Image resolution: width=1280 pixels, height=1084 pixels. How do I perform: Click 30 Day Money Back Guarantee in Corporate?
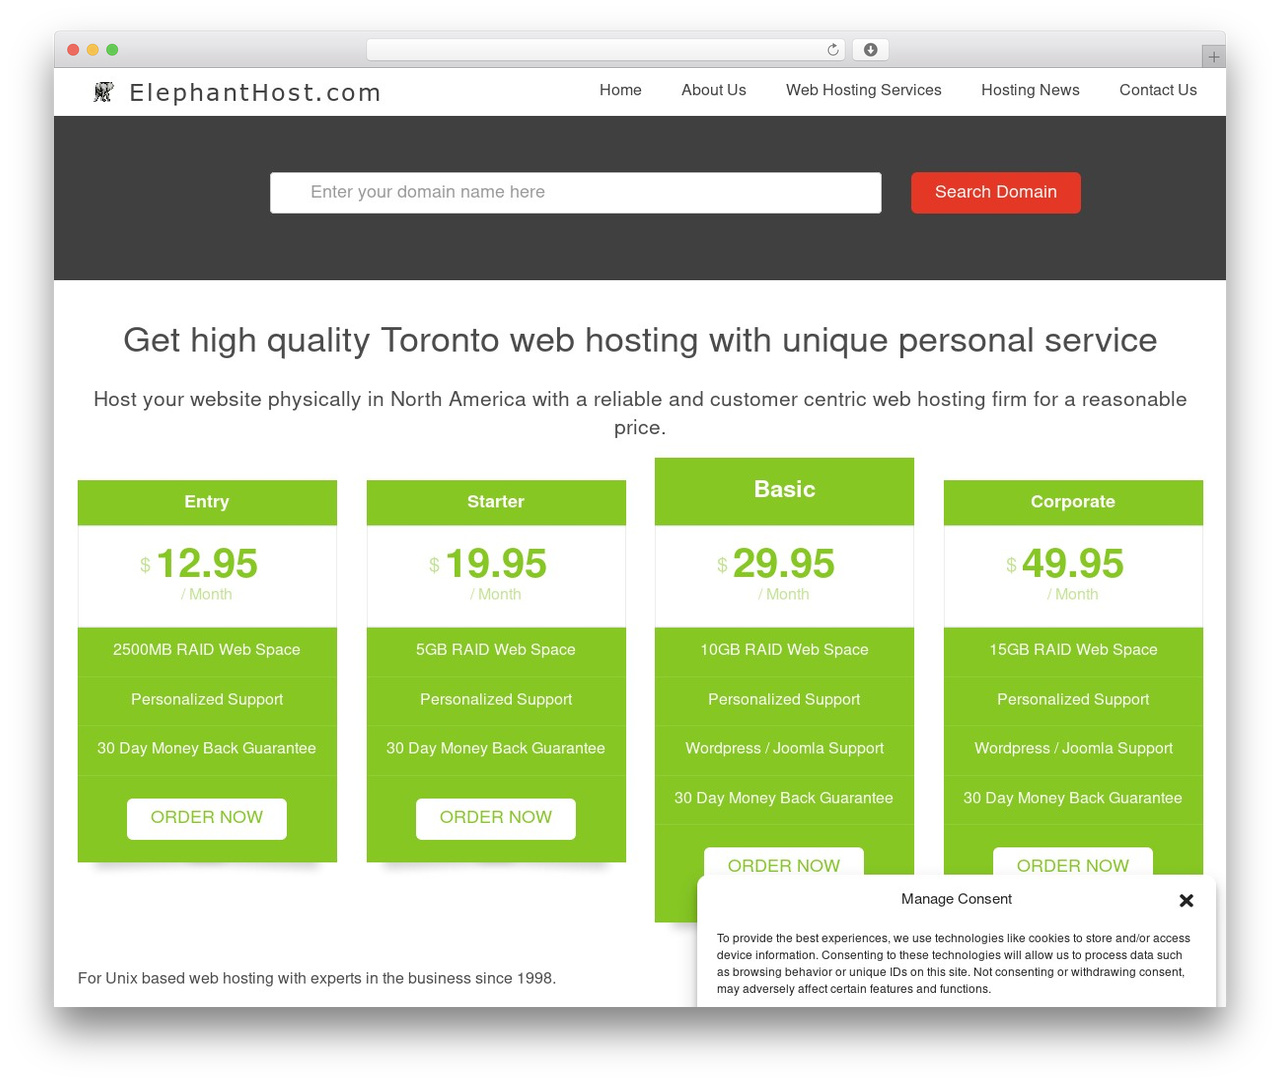[1073, 798]
